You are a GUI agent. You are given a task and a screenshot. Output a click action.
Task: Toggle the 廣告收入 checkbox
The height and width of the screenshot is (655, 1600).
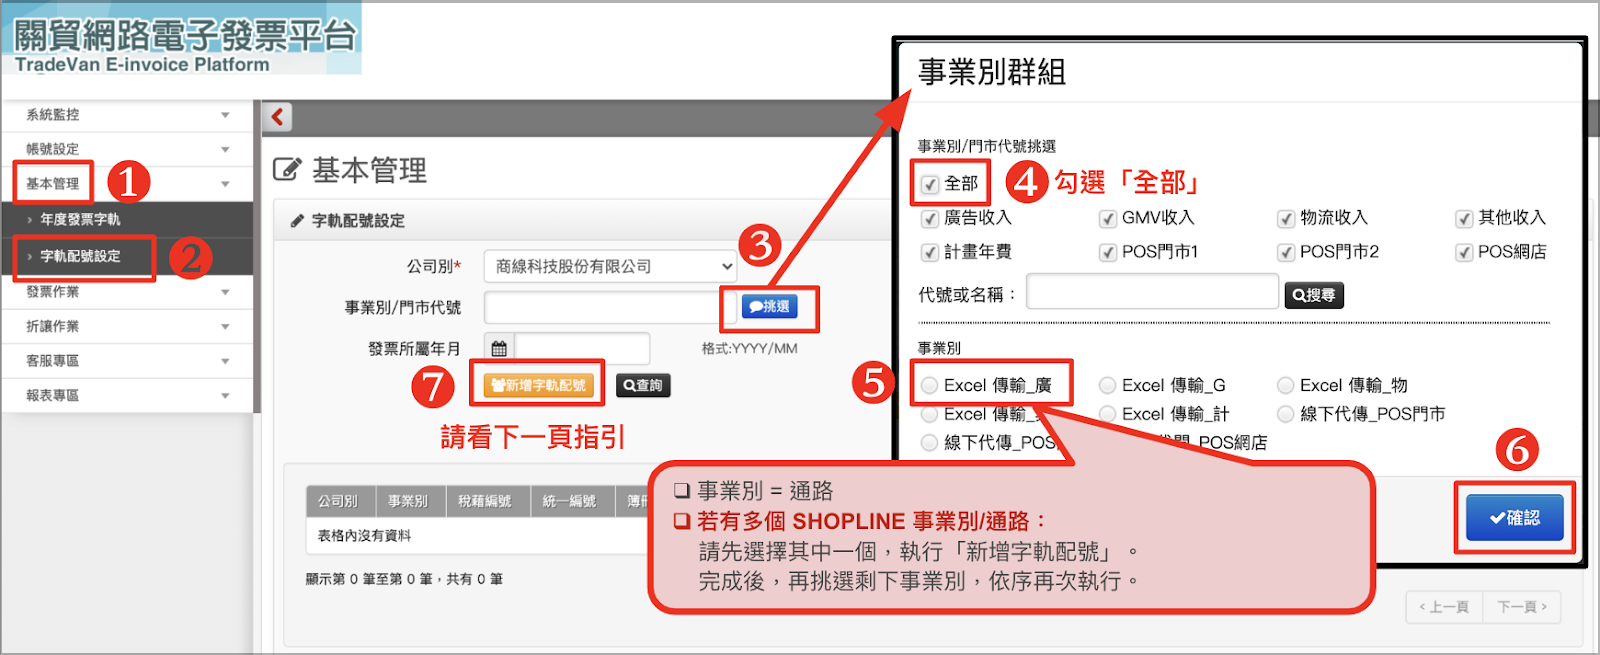coord(930,218)
